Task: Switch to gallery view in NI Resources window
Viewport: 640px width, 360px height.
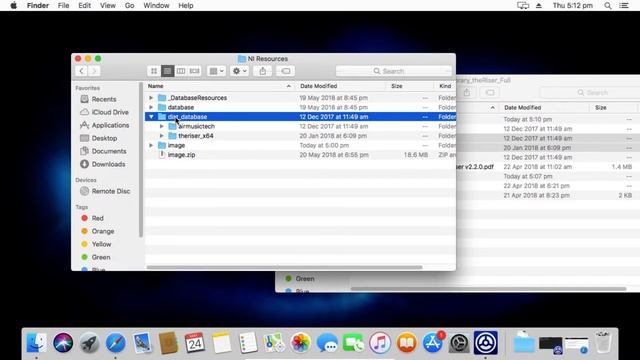Action: pos(195,71)
